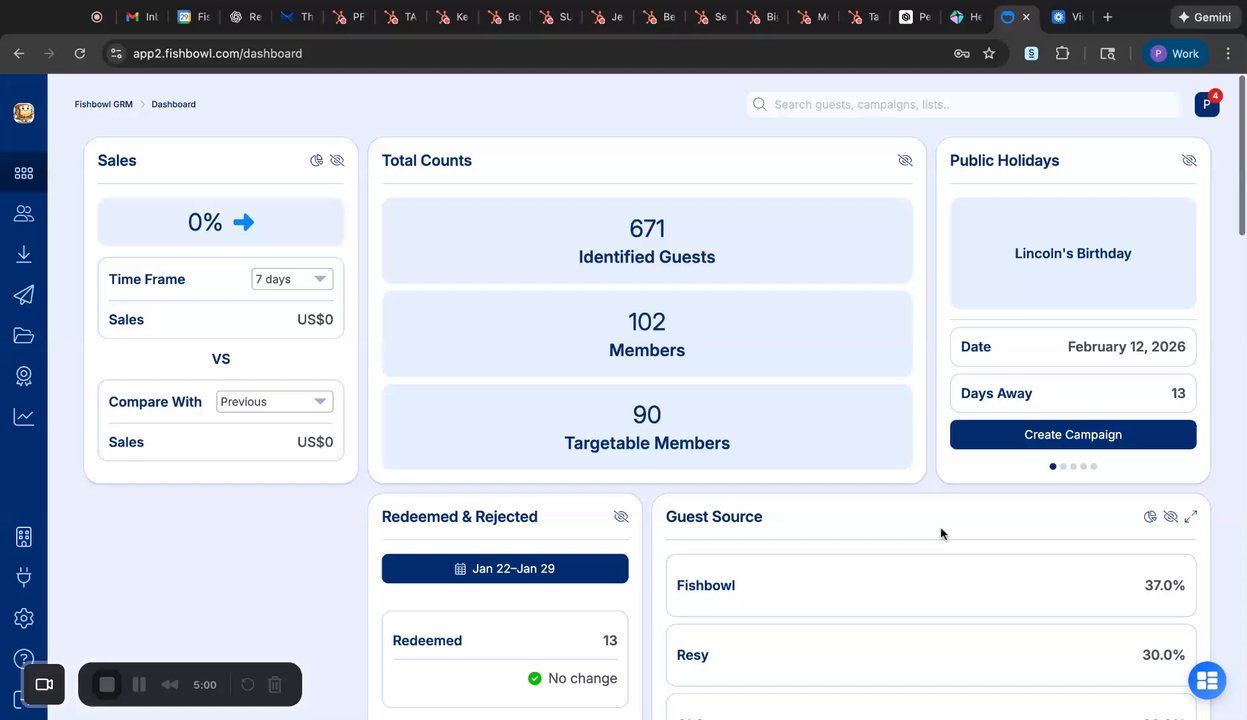Select the first holiday carousel dot
The height and width of the screenshot is (720, 1247).
(1052, 466)
